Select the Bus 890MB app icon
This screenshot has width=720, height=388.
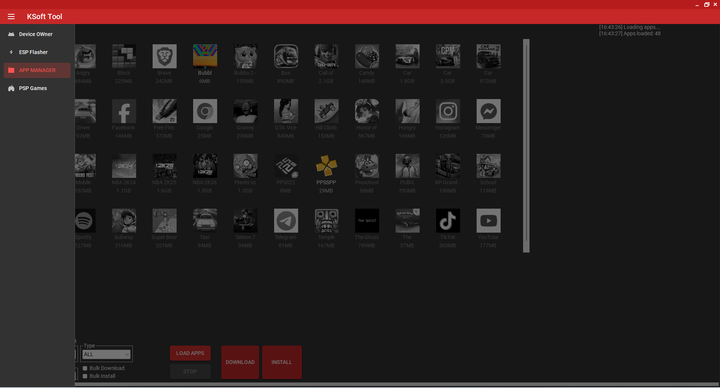286,56
